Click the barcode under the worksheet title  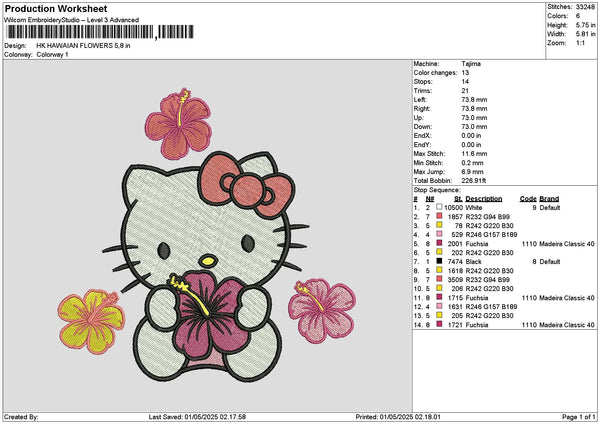click(x=100, y=32)
